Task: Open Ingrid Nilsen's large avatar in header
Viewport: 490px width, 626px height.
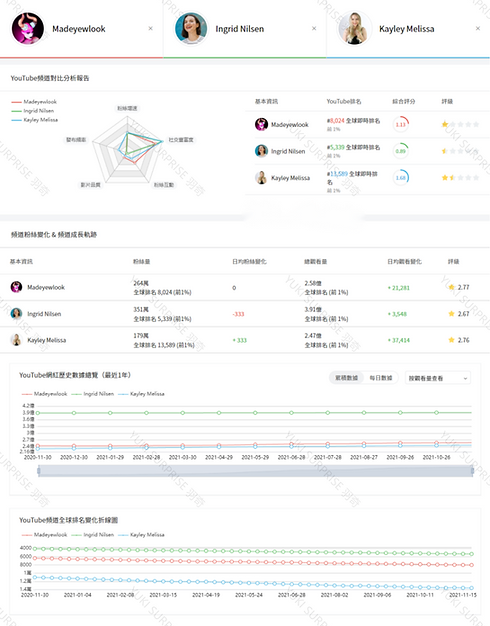Action: (x=191, y=28)
